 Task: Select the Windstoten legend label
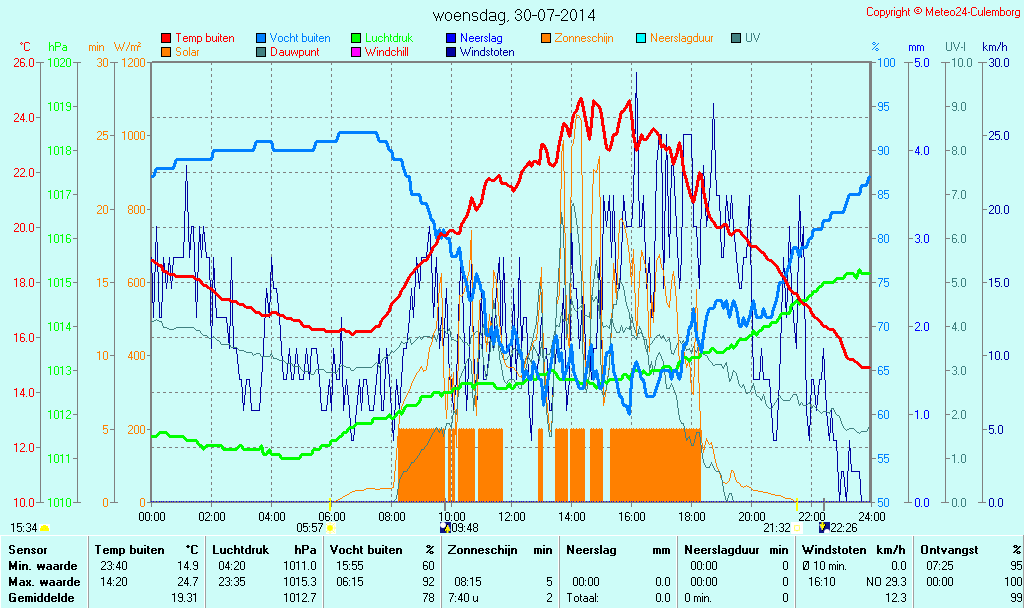487,52
